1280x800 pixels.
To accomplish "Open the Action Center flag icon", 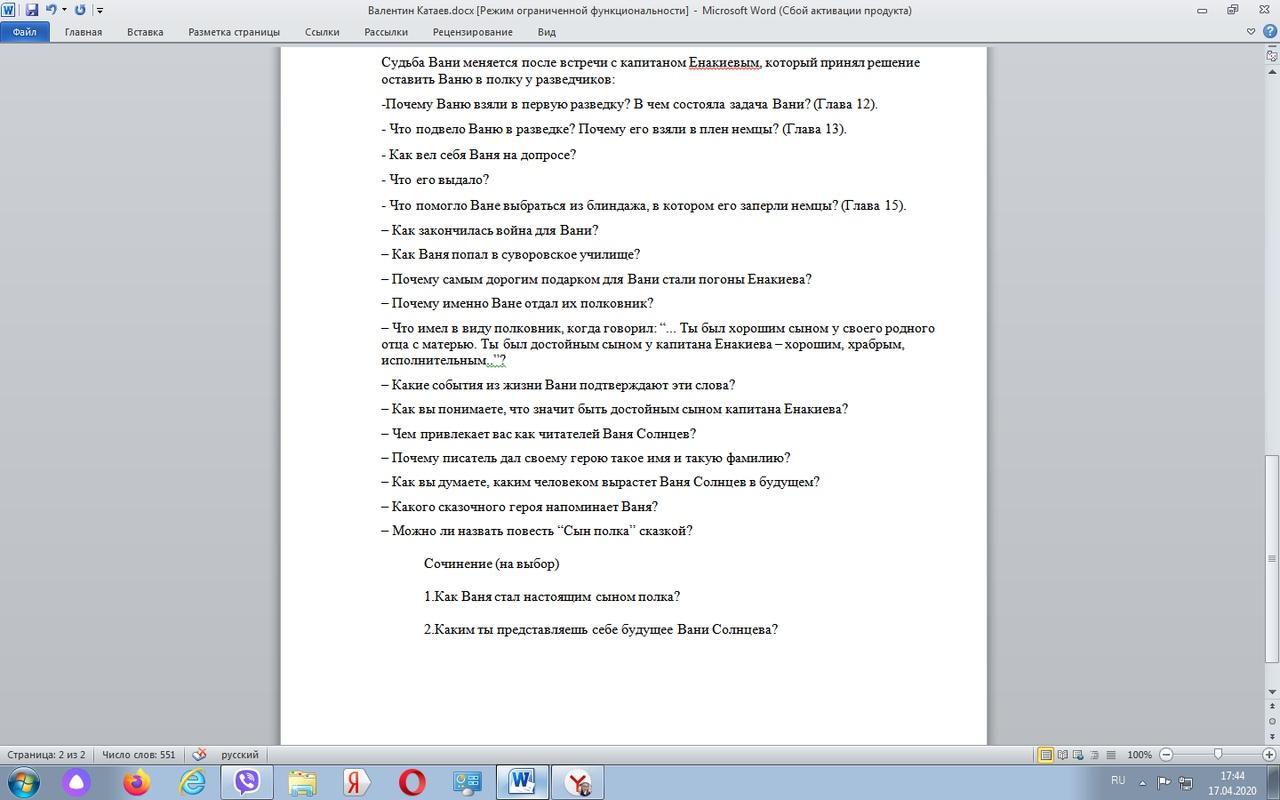I will 1164,782.
